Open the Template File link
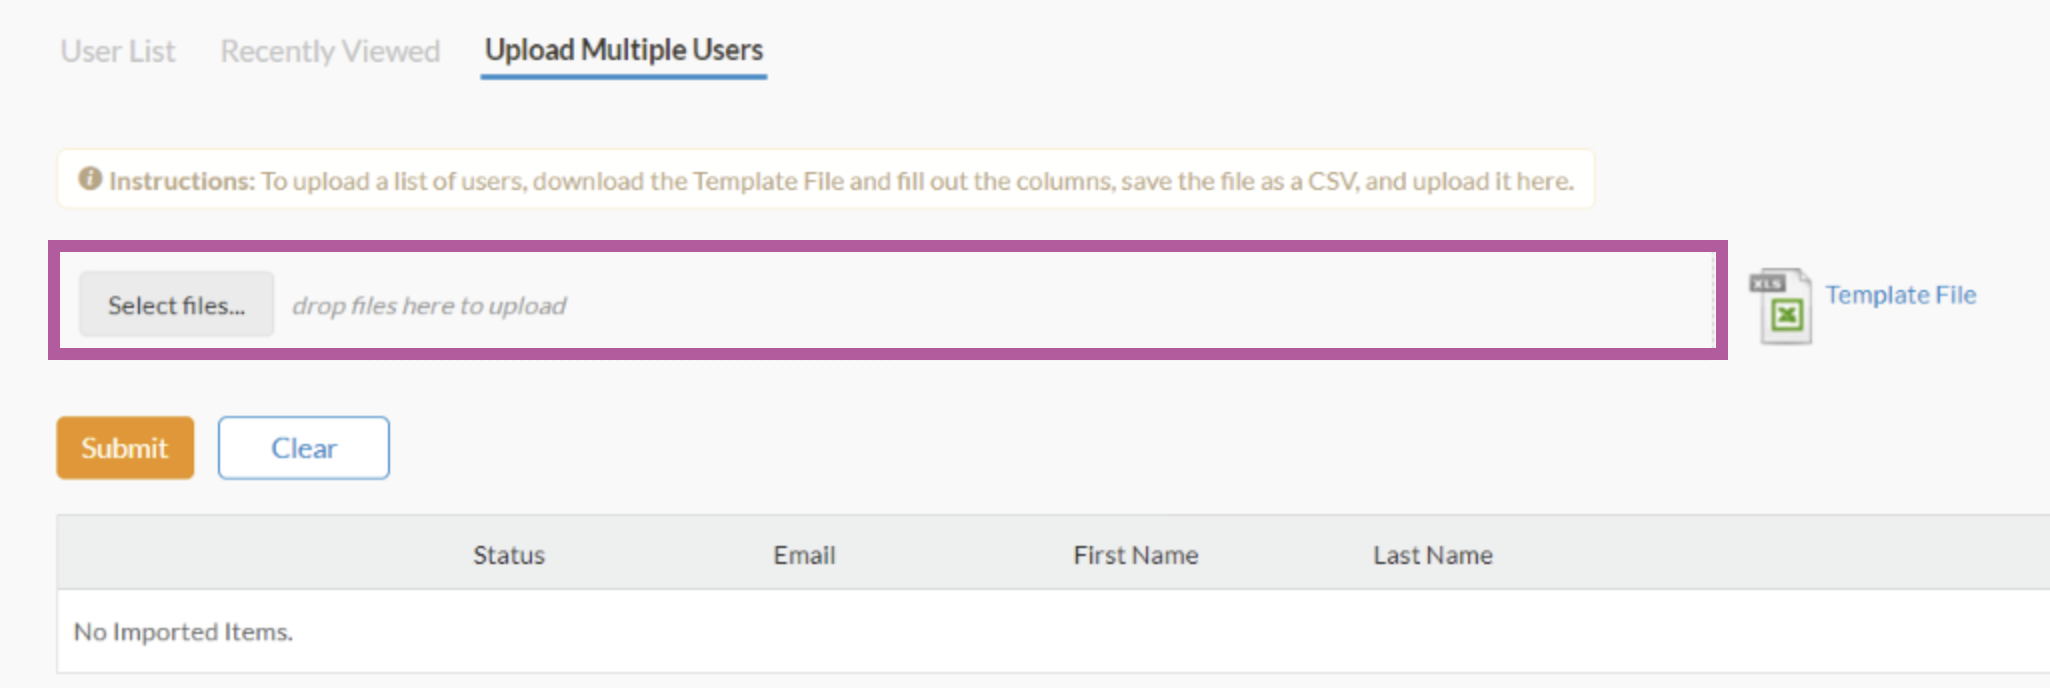Image resolution: width=2050 pixels, height=688 pixels. click(1901, 295)
